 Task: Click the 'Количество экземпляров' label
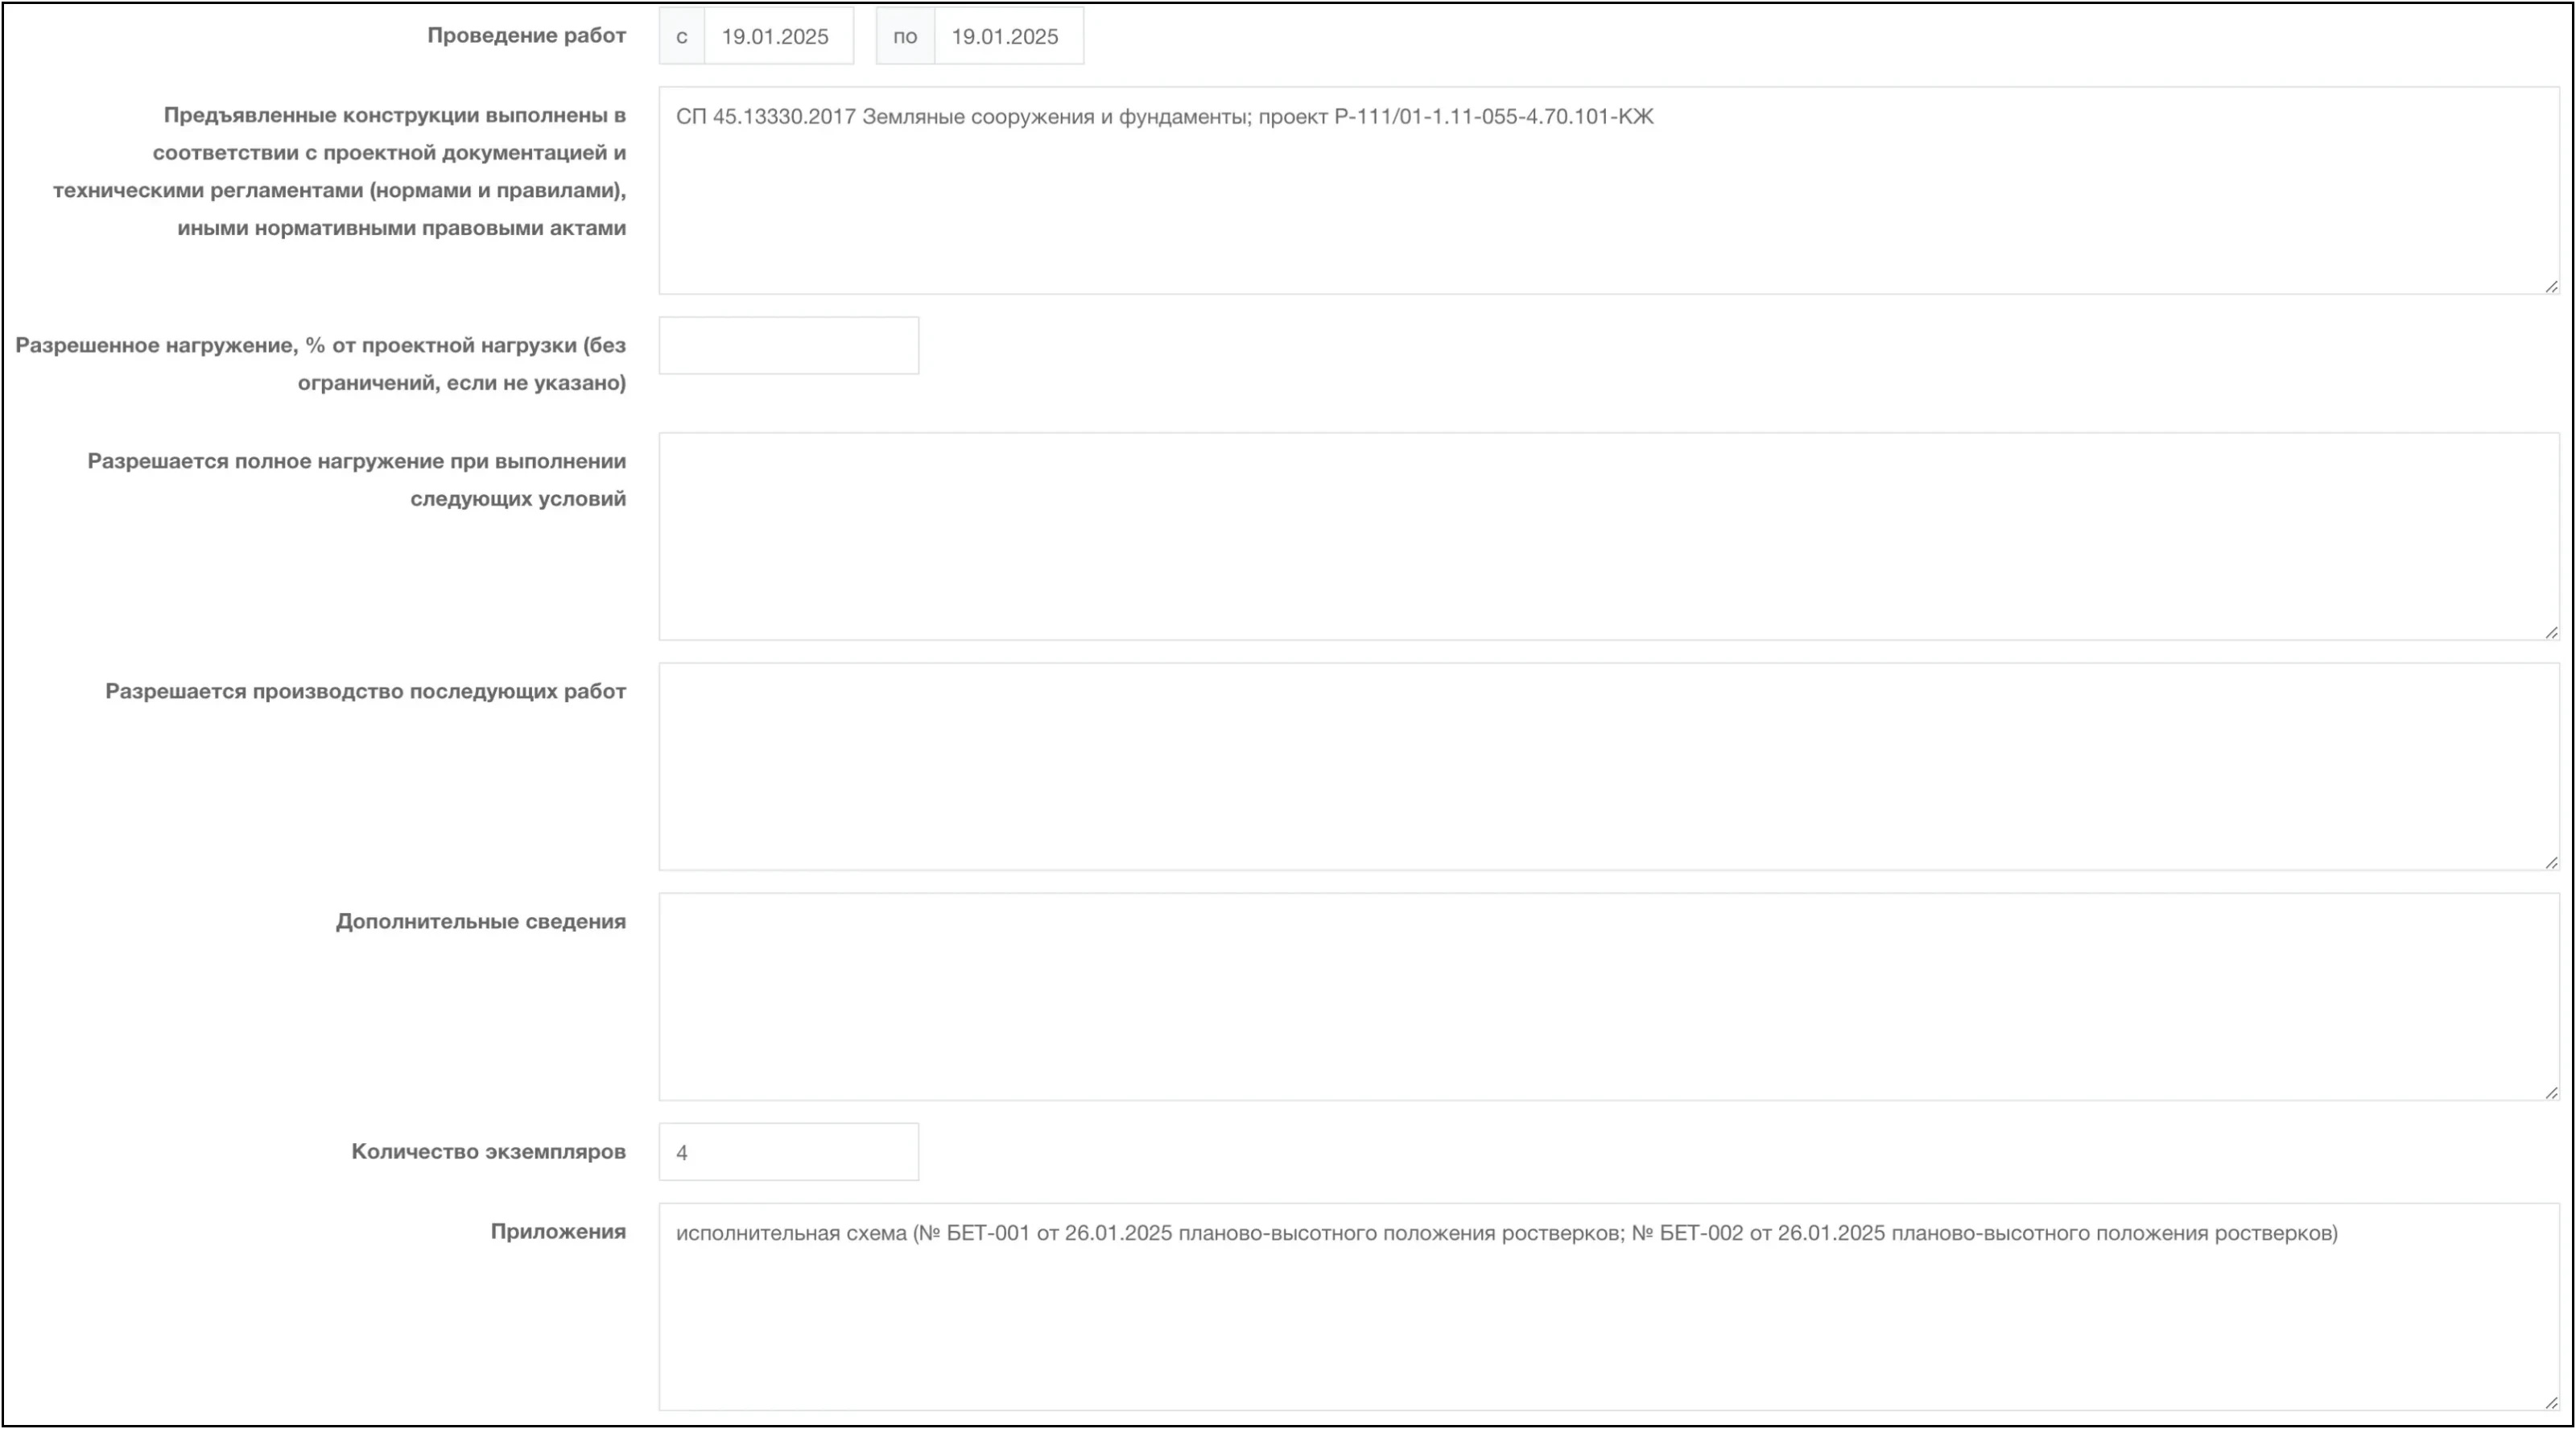click(488, 1152)
